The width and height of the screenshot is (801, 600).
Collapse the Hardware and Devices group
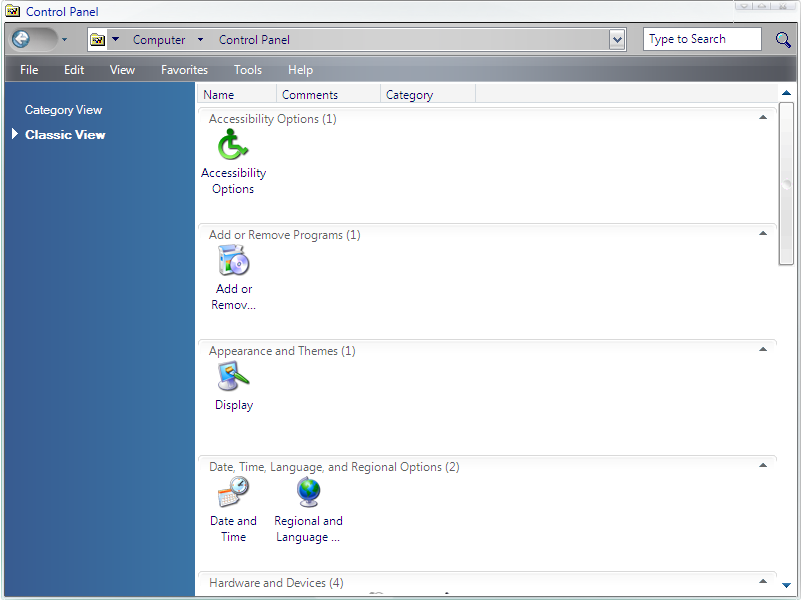(x=763, y=581)
